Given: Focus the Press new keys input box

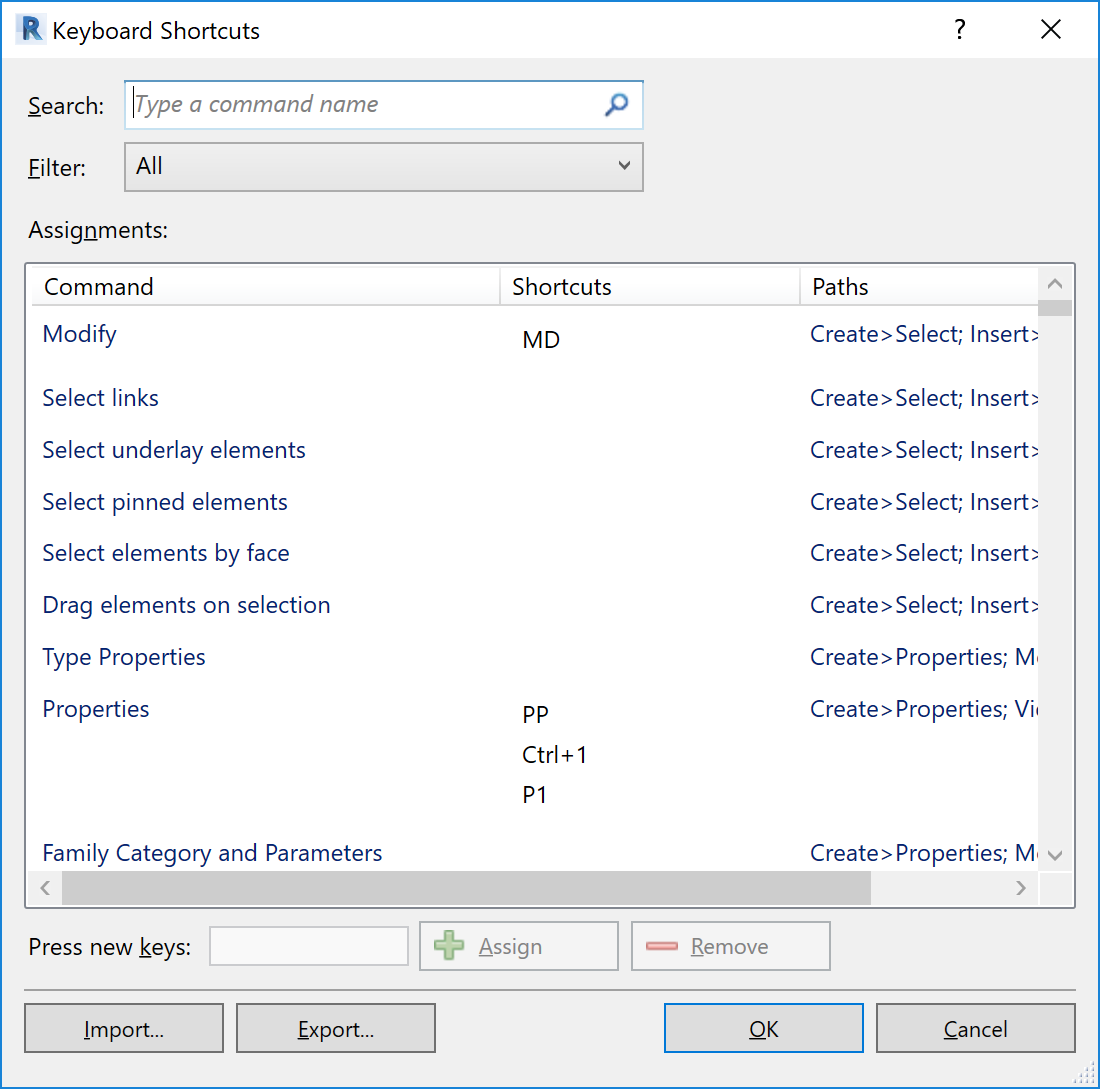Looking at the screenshot, I should coord(309,946).
